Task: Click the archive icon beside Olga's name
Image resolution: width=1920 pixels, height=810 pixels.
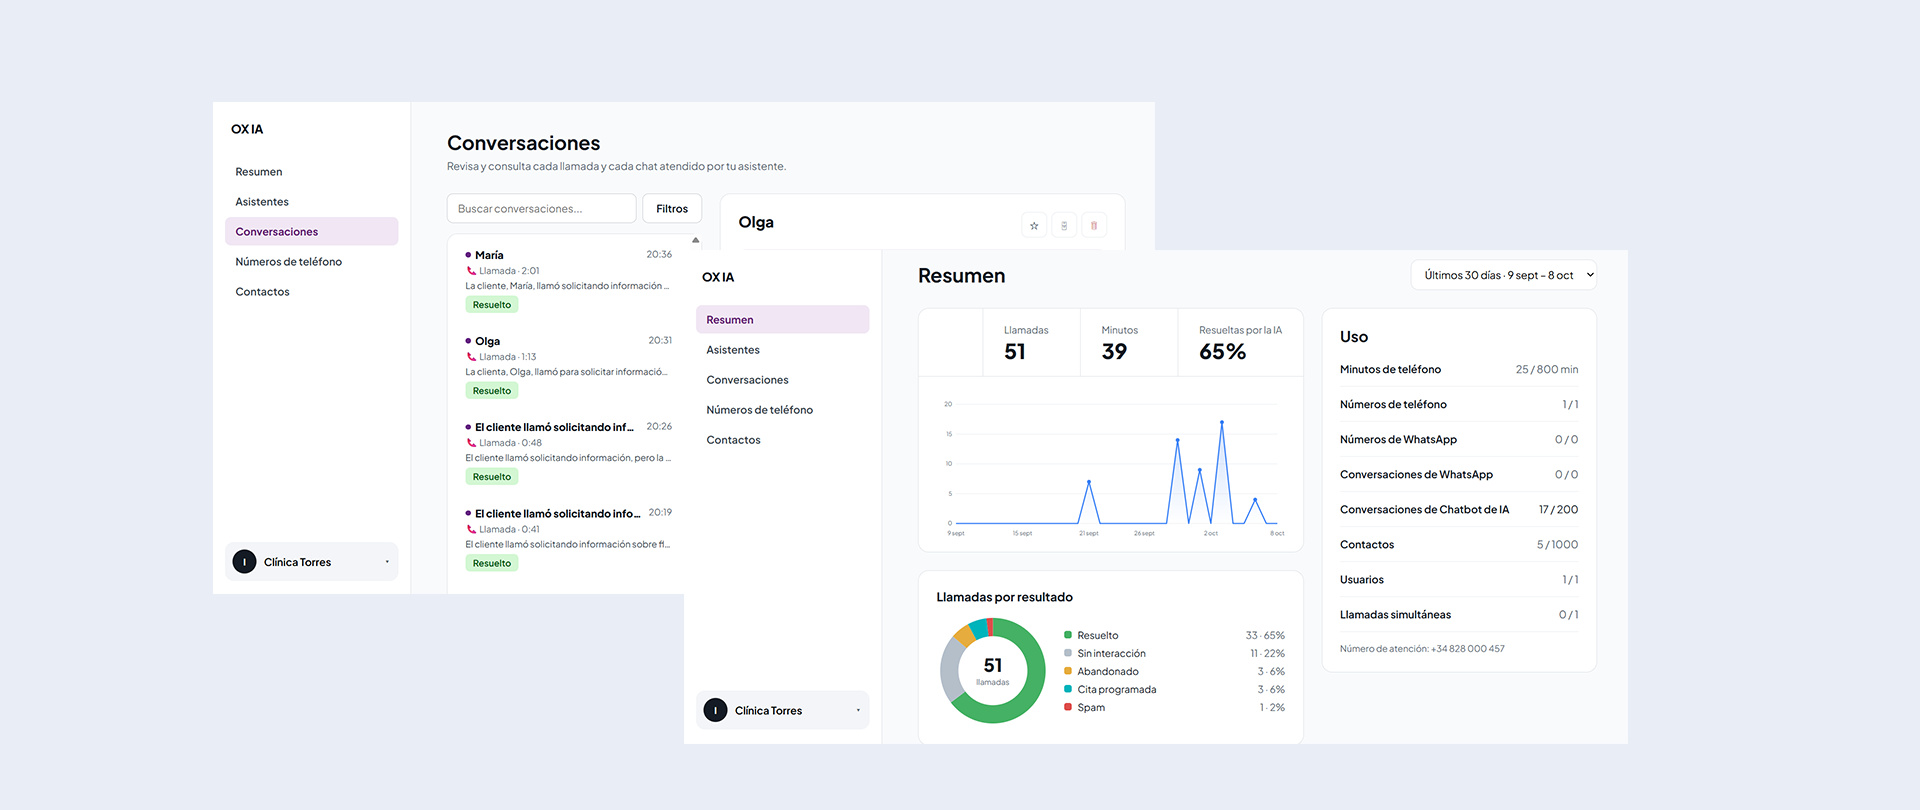Action: (1064, 225)
